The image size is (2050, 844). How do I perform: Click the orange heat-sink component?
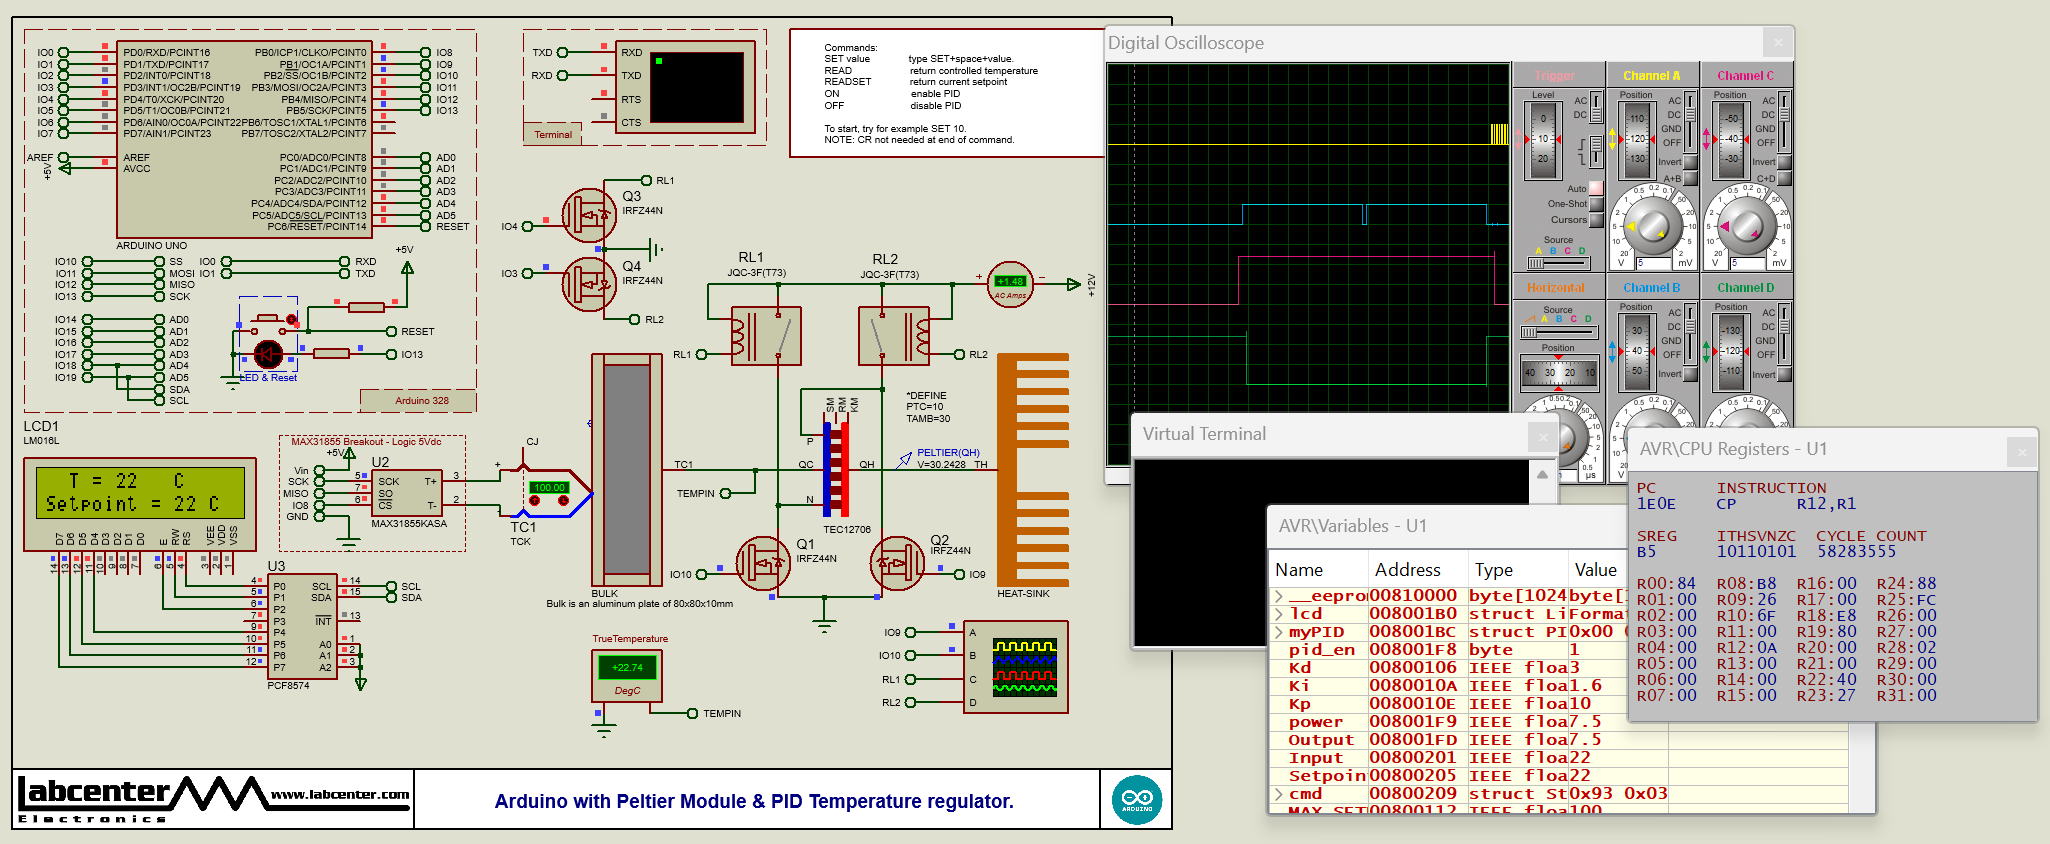pos(1033,469)
